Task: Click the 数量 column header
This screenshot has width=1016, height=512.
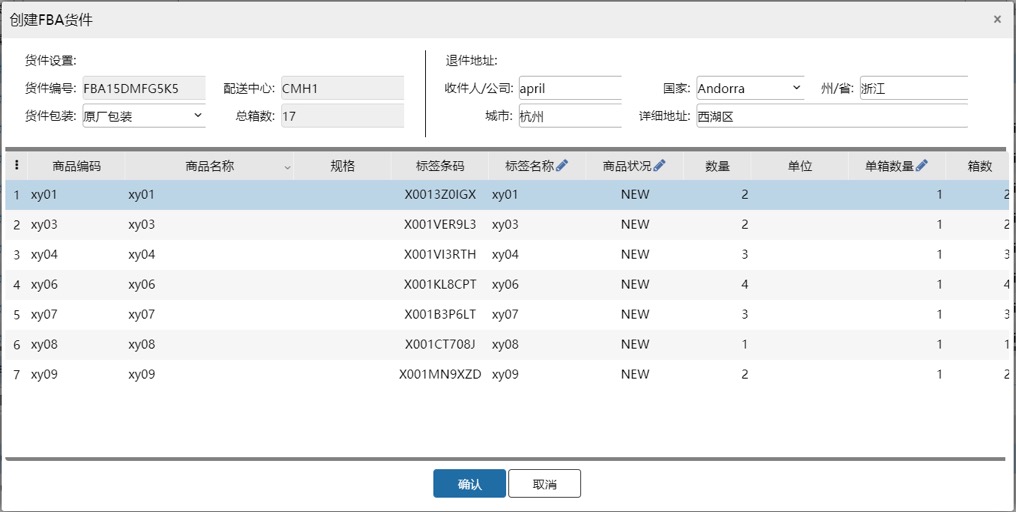Action: (717, 166)
